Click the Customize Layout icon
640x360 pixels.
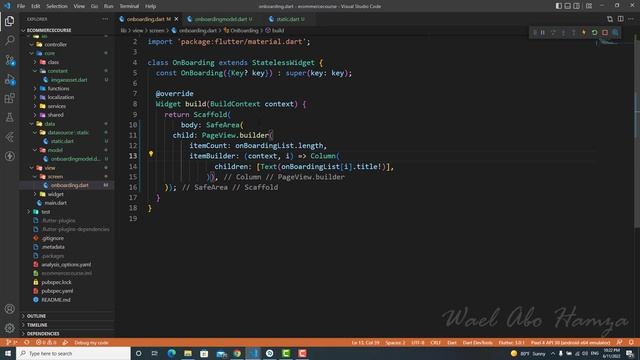coord(589,6)
